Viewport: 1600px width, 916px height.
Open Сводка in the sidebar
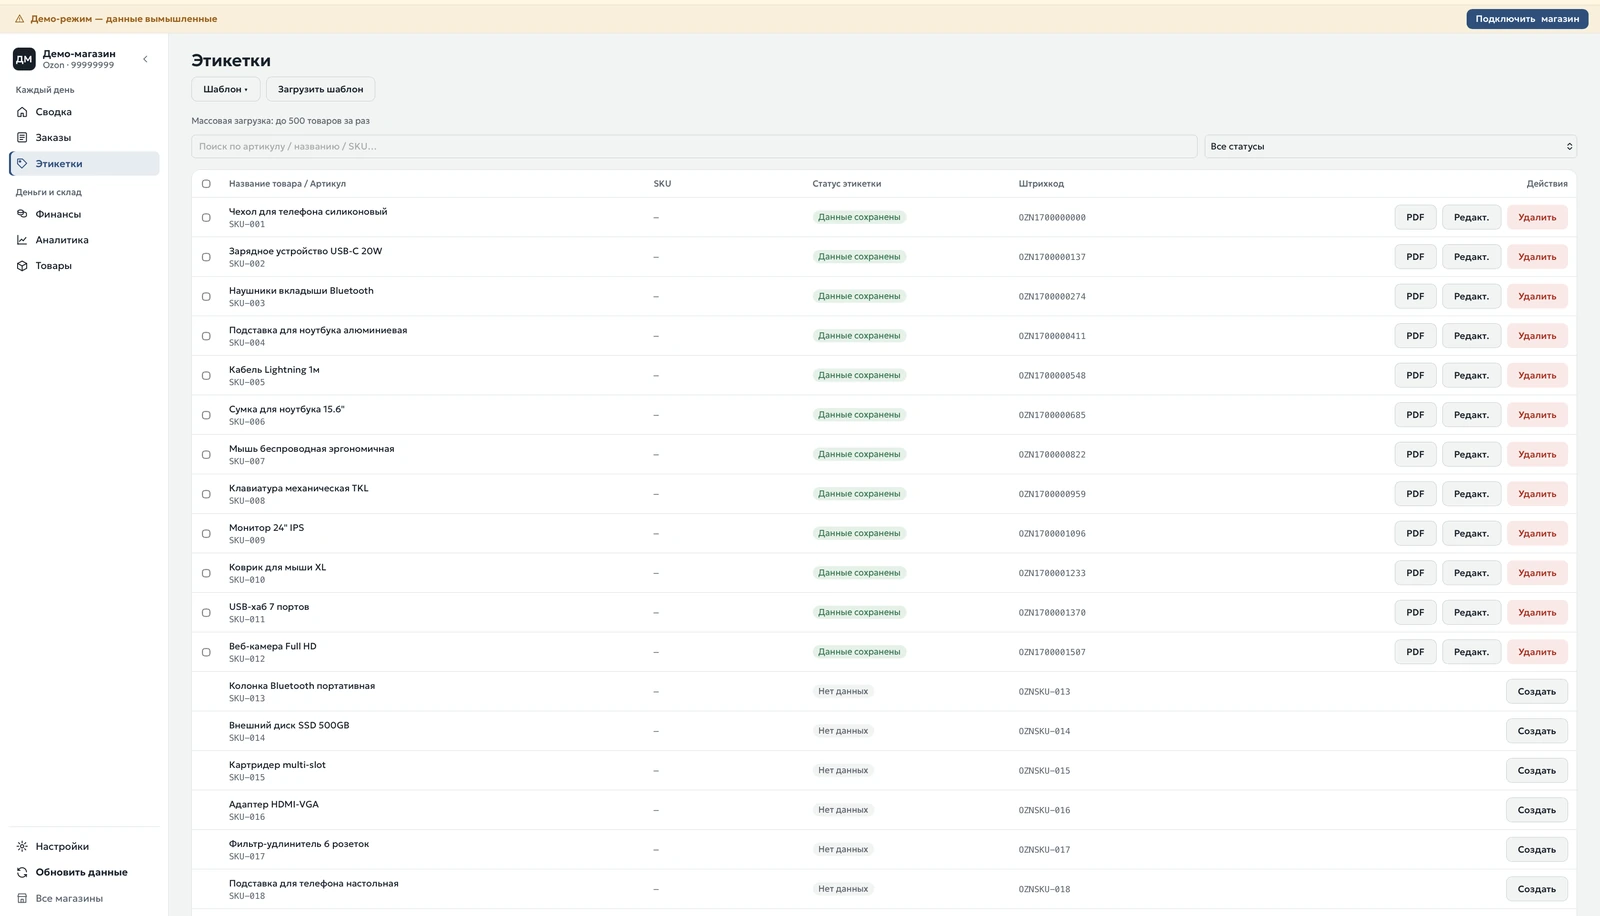[84, 112]
